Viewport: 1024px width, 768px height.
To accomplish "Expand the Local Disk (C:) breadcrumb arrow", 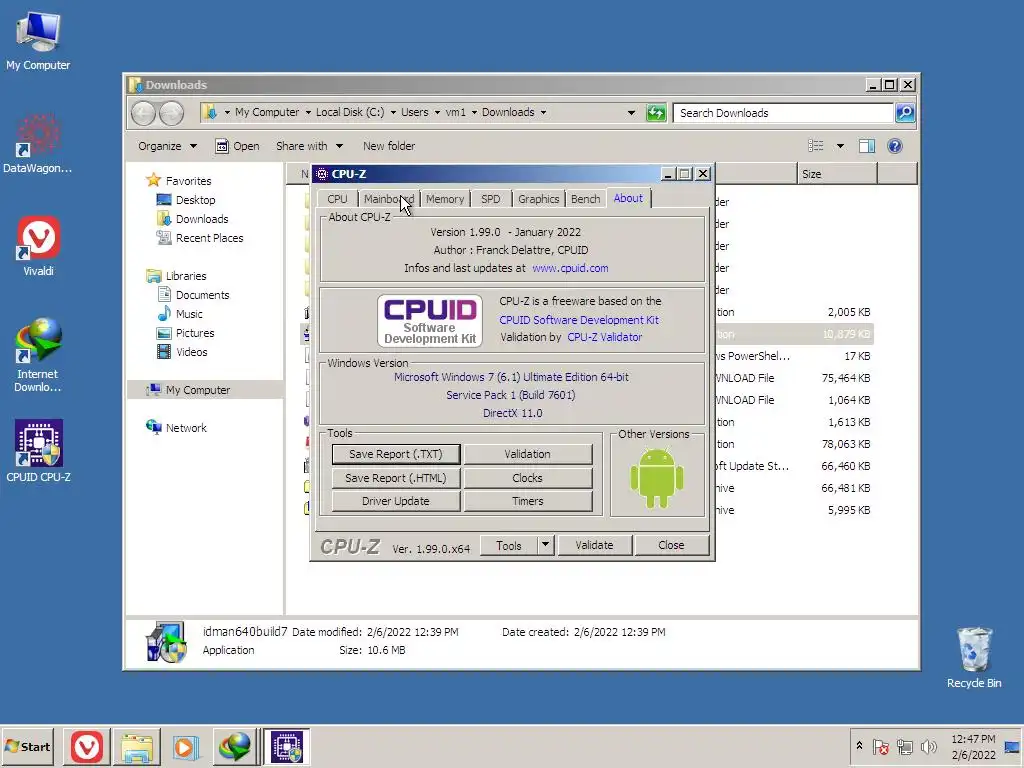I will click(393, 112).
